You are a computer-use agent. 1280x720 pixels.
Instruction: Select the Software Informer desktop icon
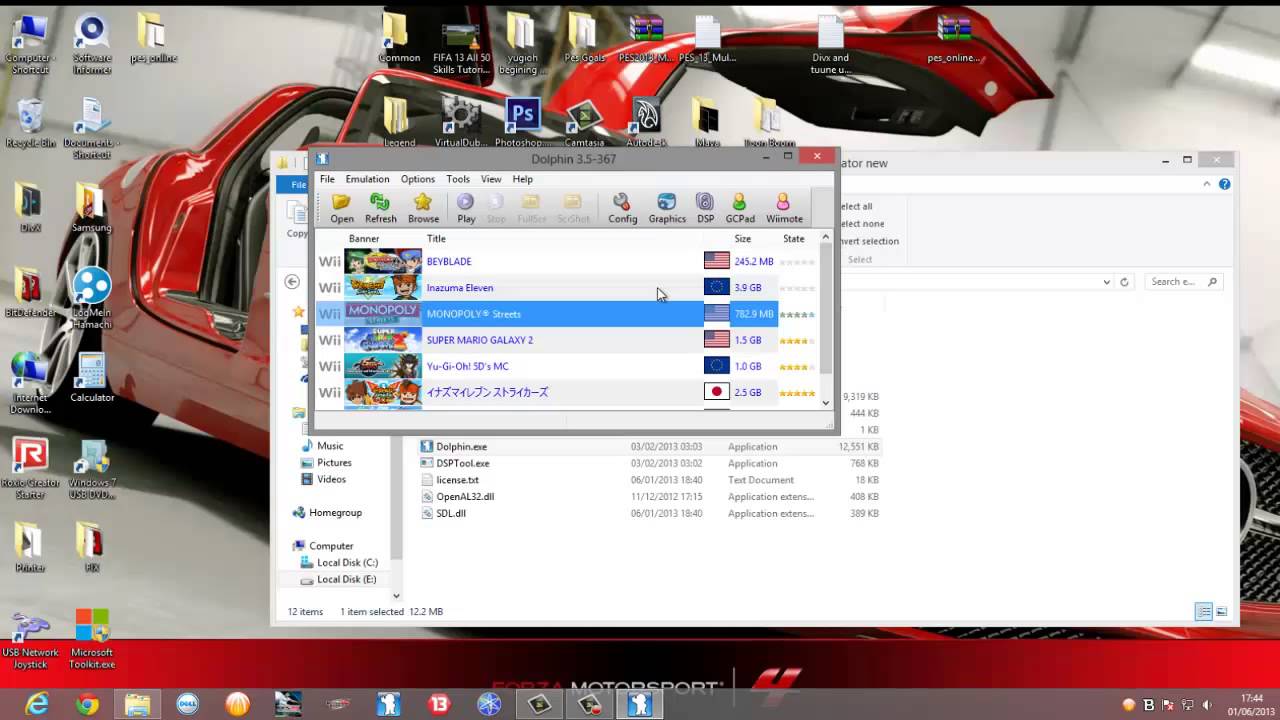pyautogui.click(x=91, y=45)
